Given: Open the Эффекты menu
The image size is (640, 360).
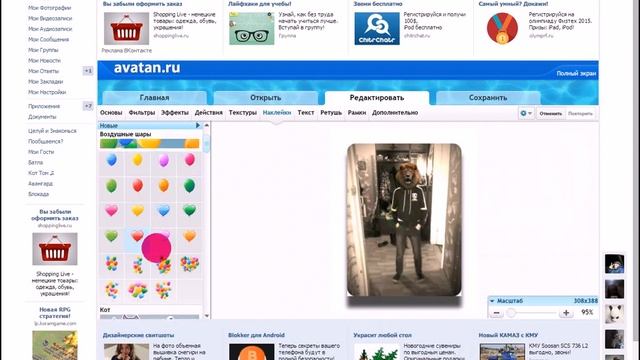Looking at the screenshot, I should (175, 113).
